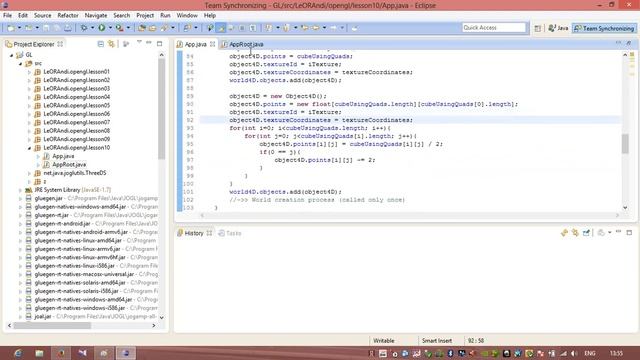Open the Project menu

tap(145, 16)
